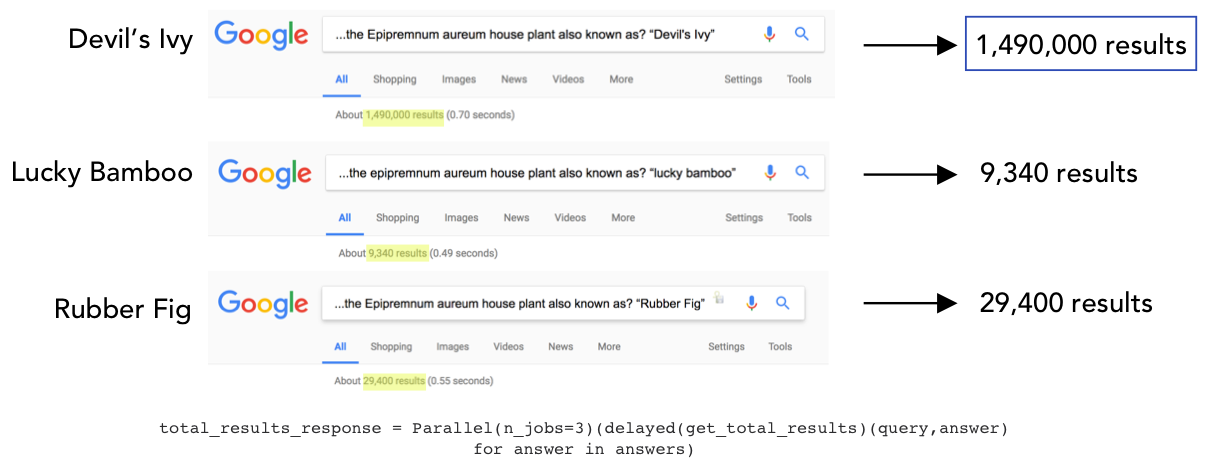Click magnifier icon in lucky bamboo search

801,173
